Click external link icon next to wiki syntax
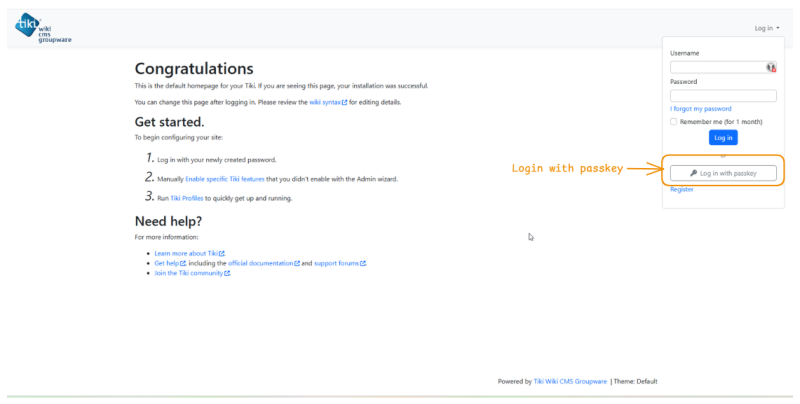Screen dimensions: 800x404 pos(344,103)
